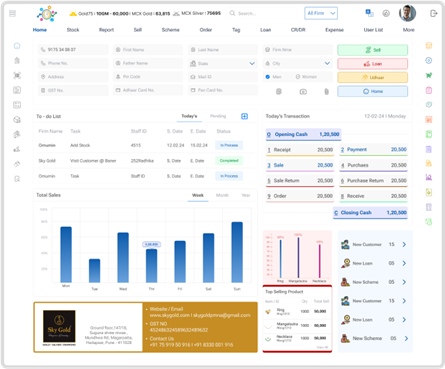Click the Completed status for Sky Gold
The height and width of the screenshot is (369, 445).
[229, 161]
